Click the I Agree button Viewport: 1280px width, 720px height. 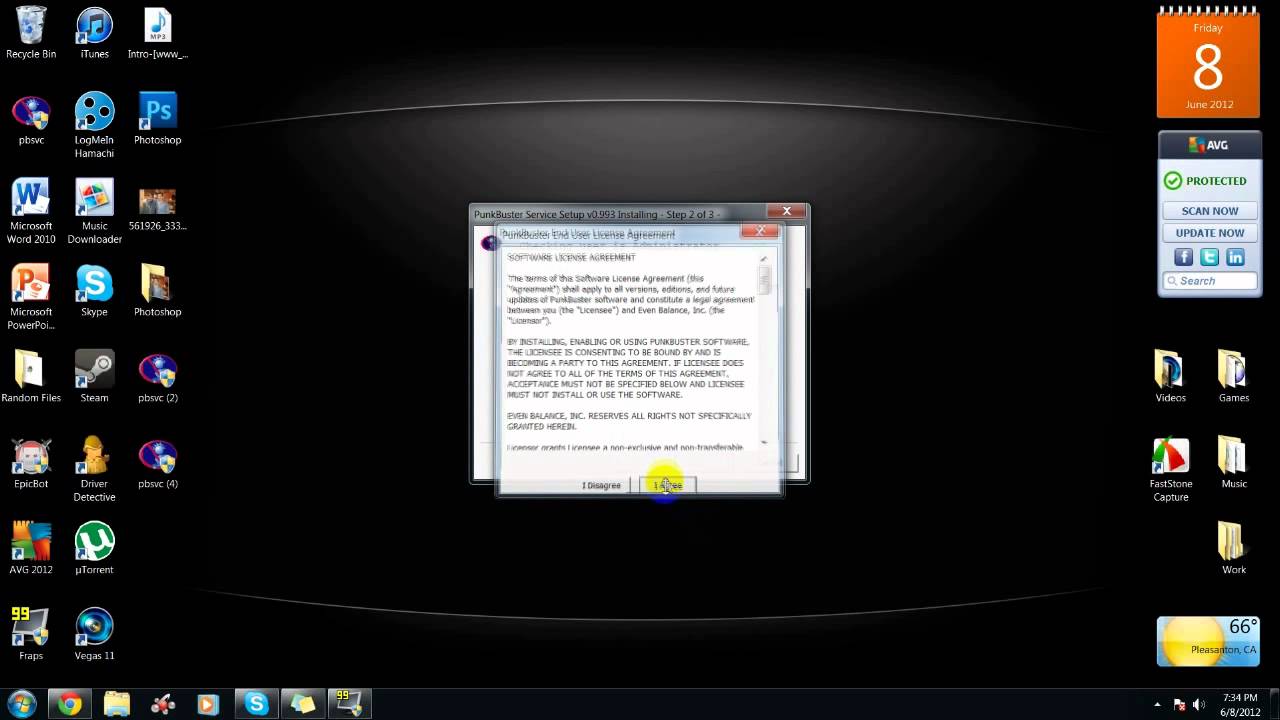[x=667, y=485]
